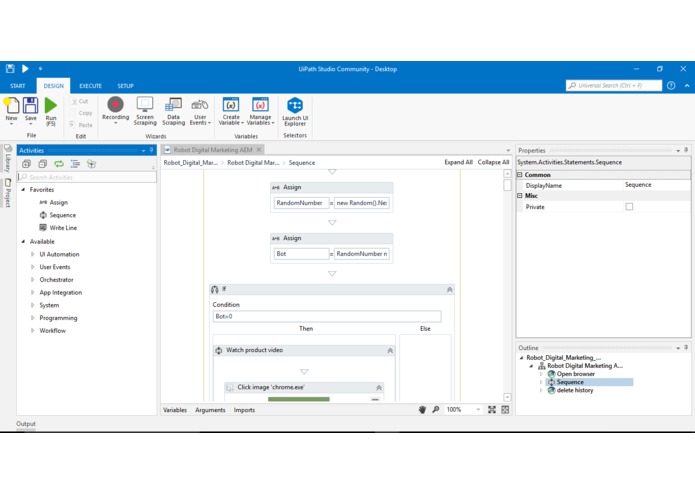Open the zoom percentage dropdown

[478, 410]
